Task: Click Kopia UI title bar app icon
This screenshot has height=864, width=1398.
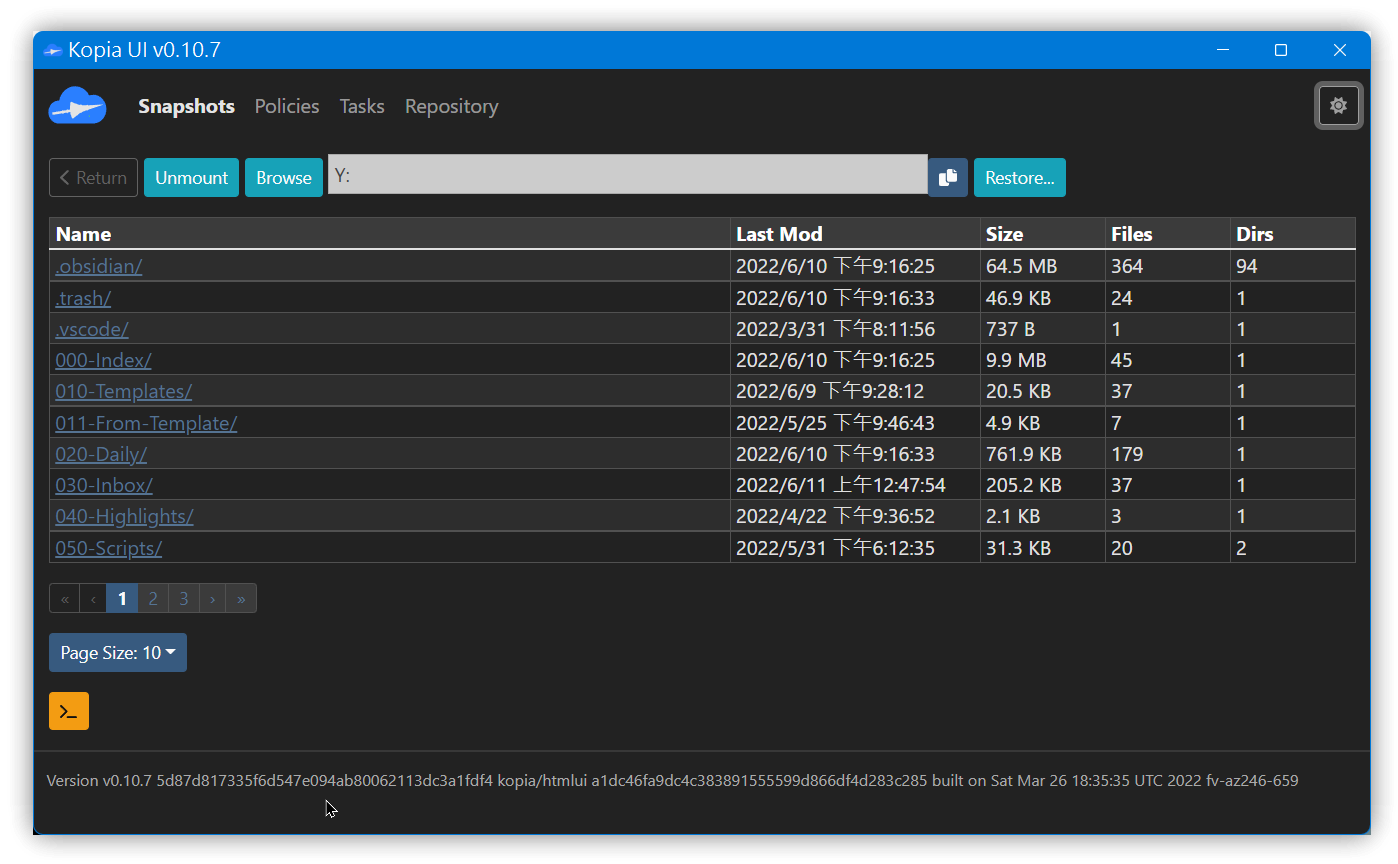Action: (53, 50)
